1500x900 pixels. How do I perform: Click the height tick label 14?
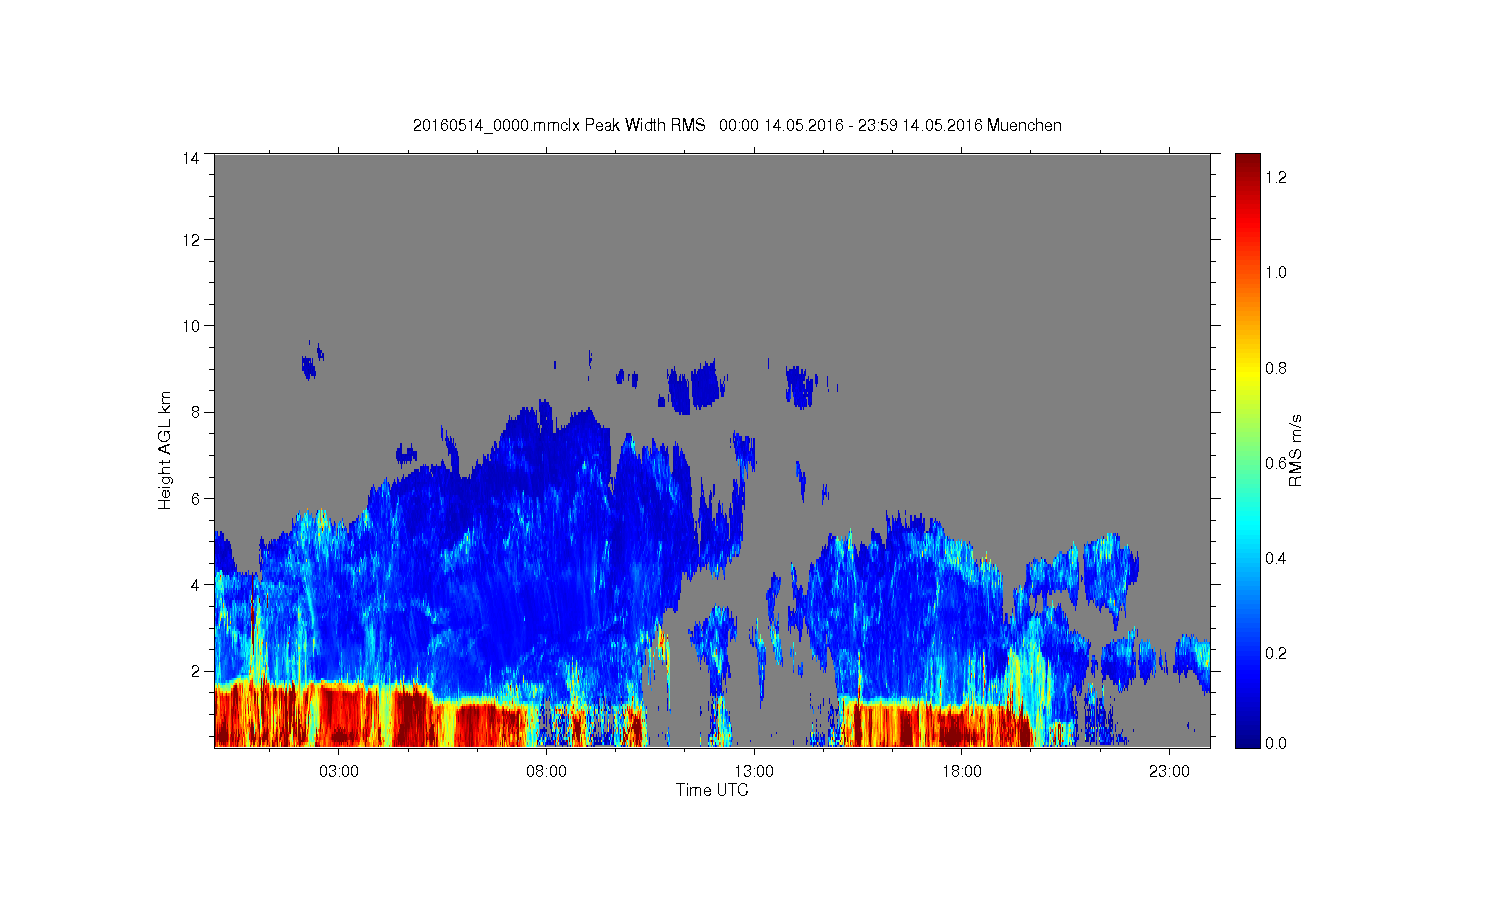pos(190,158)
